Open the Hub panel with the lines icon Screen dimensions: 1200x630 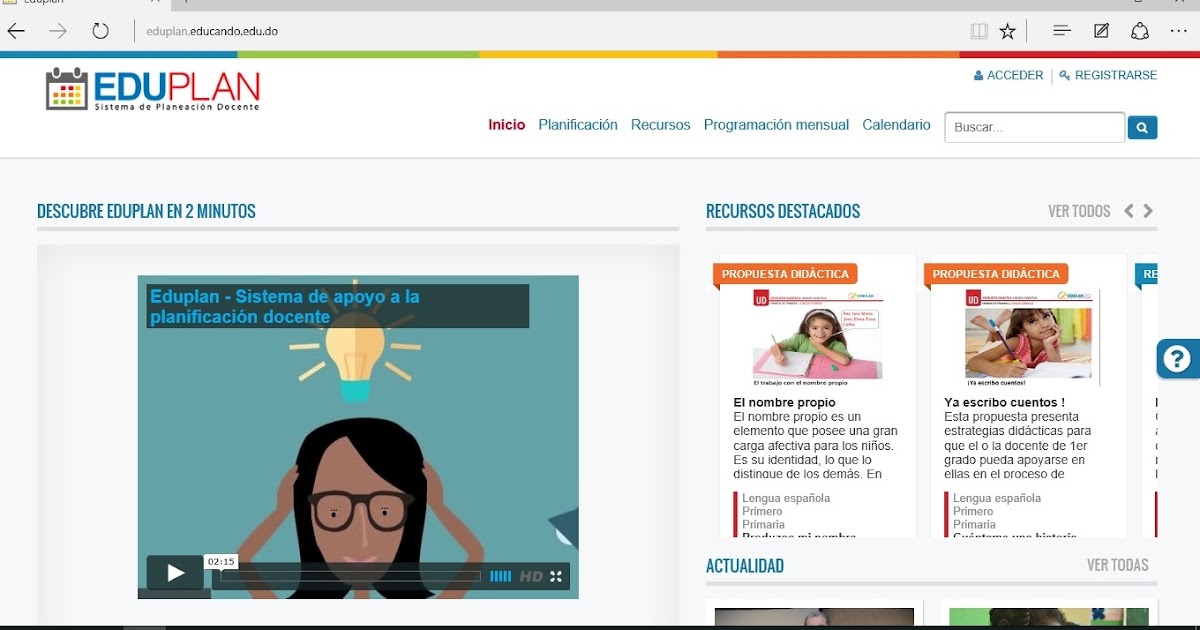1061,30
